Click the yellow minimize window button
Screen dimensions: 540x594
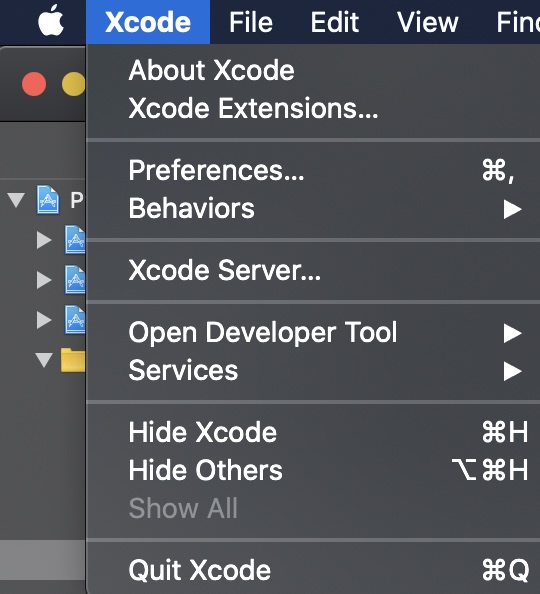coord(74,84)
